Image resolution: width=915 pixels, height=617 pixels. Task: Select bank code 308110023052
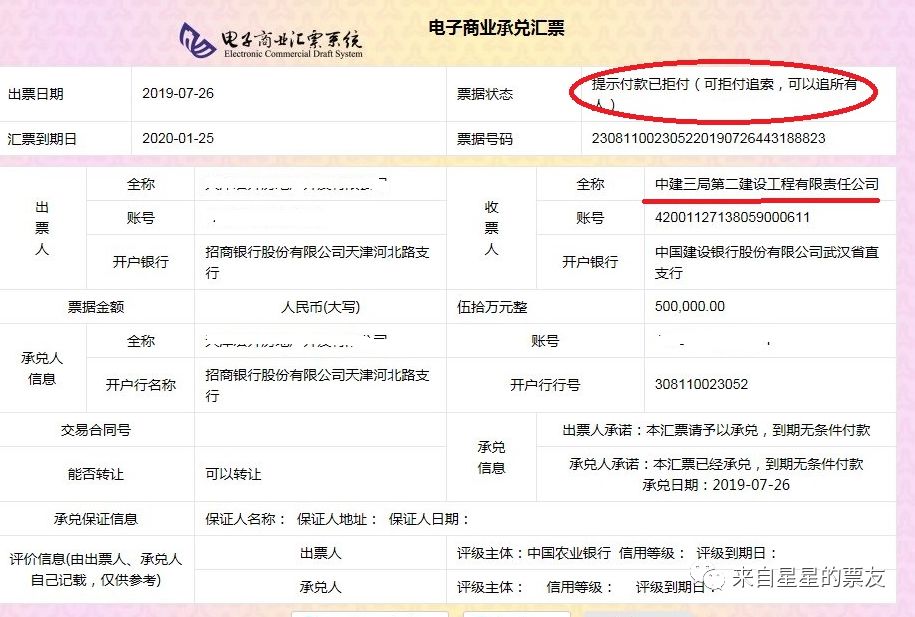click(701, 385)
